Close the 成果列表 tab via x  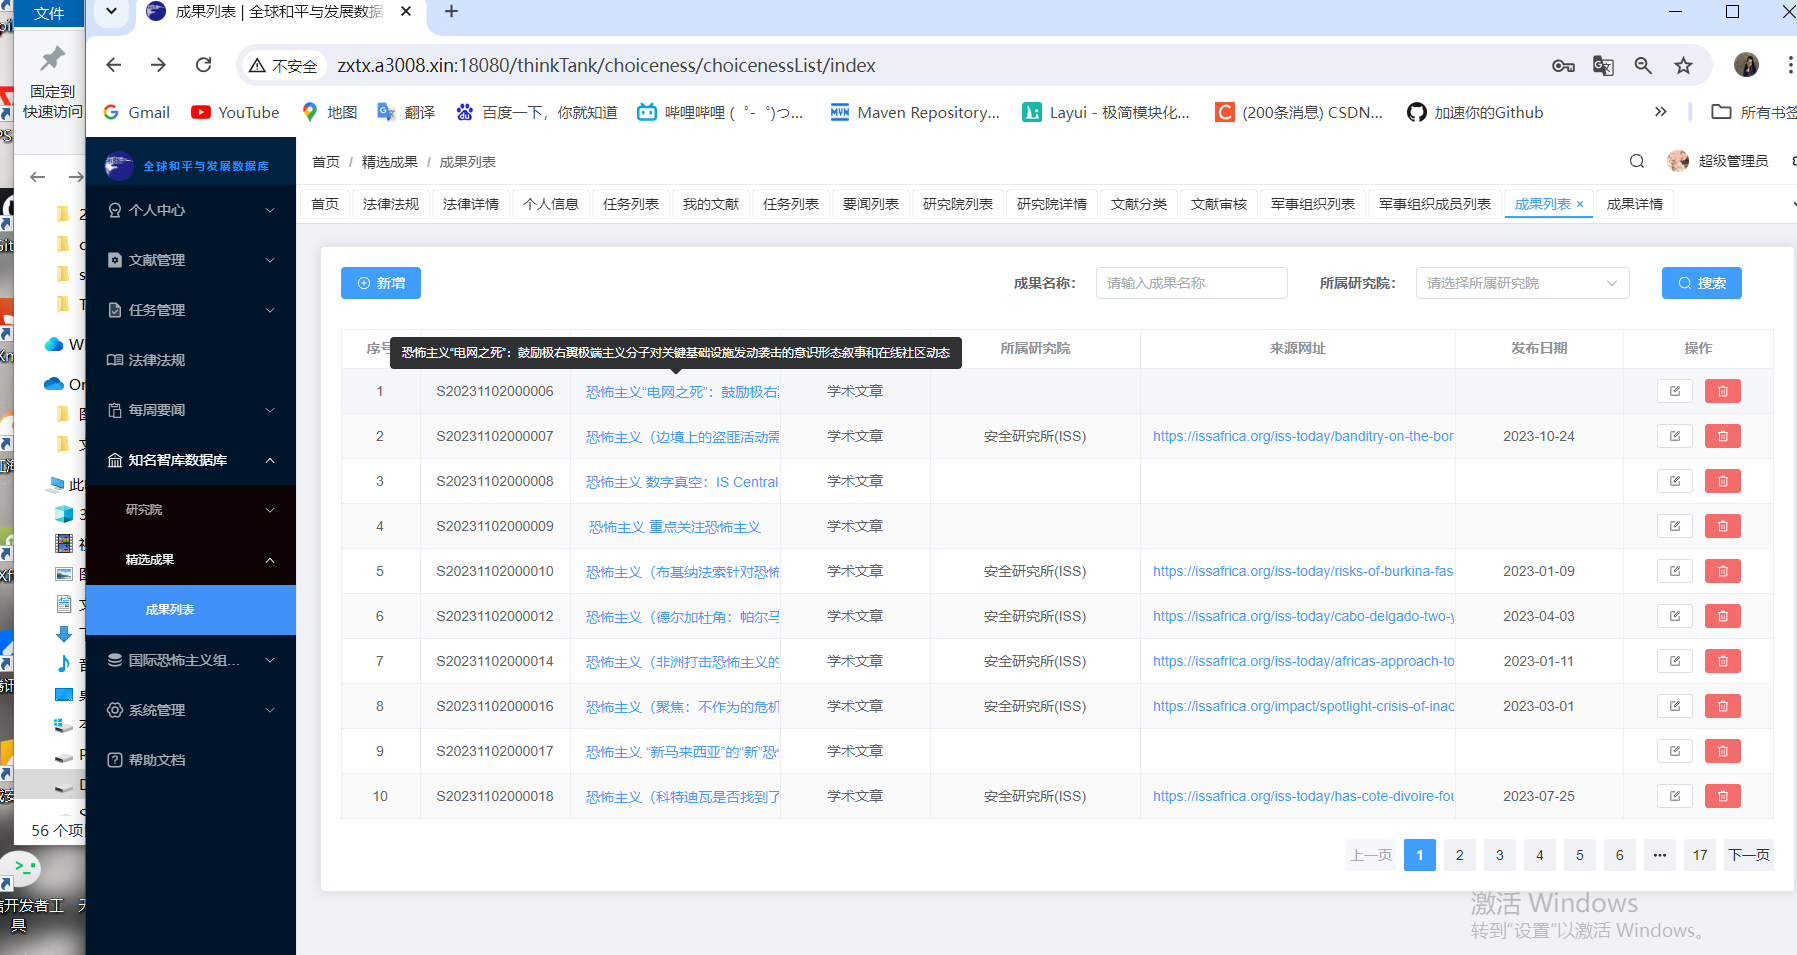(x=1580, y=204)
